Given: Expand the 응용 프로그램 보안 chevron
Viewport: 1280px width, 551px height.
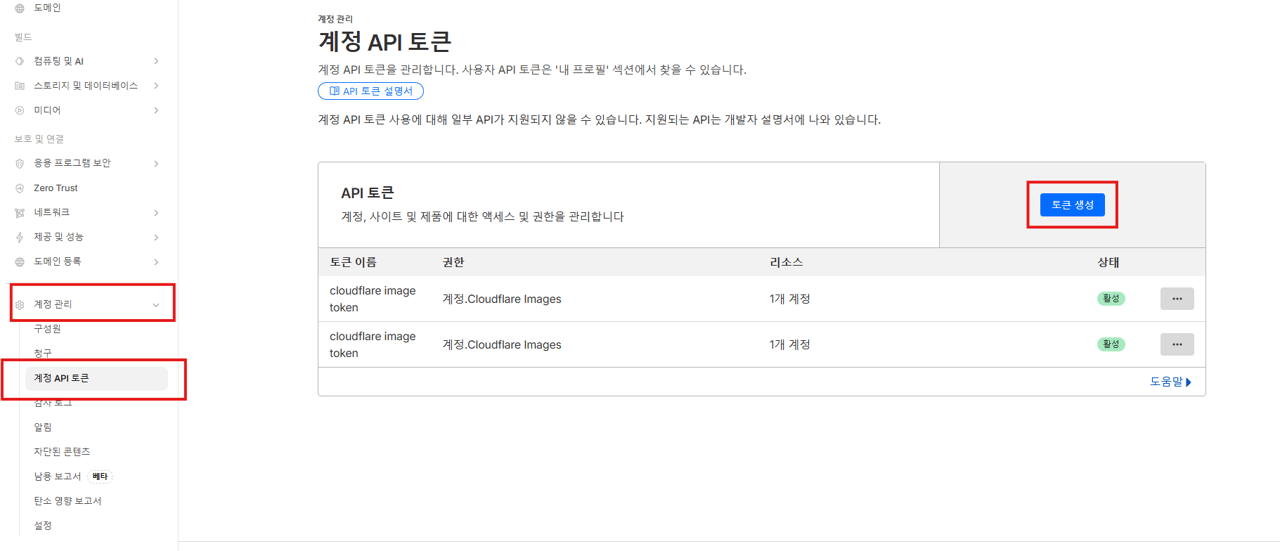Looking at the screenshot, I should (156, 163).
